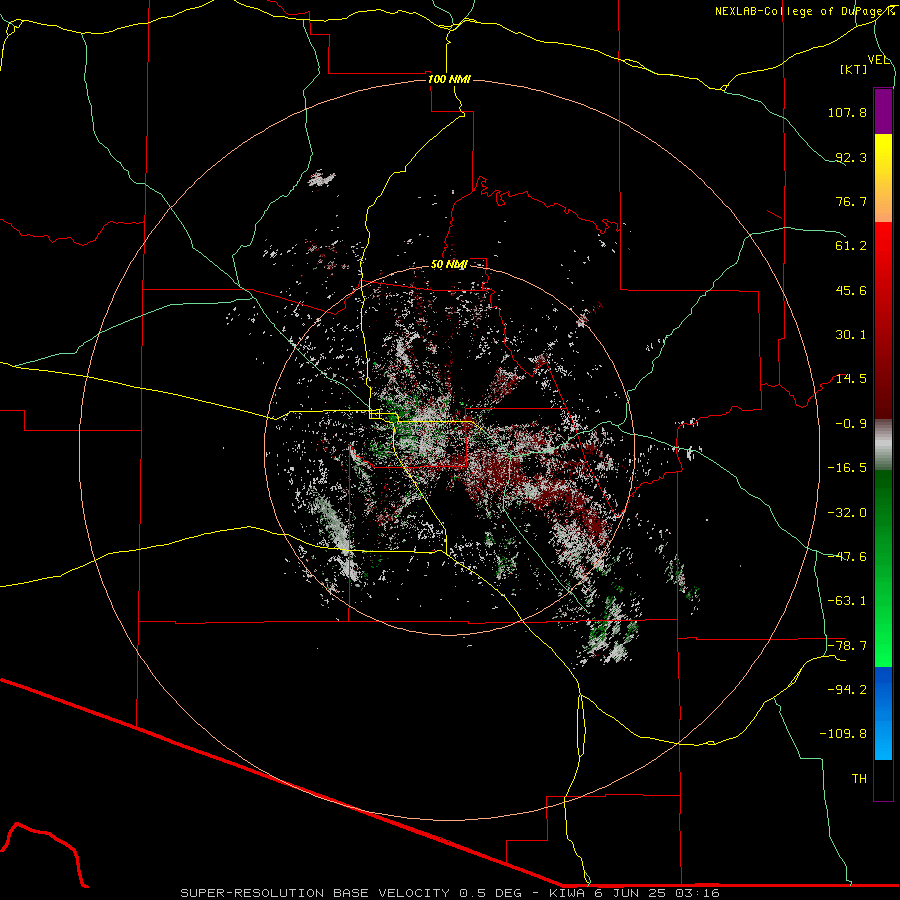
Task: Pick the green segment of velocity color bar
Action: point(883,569)
